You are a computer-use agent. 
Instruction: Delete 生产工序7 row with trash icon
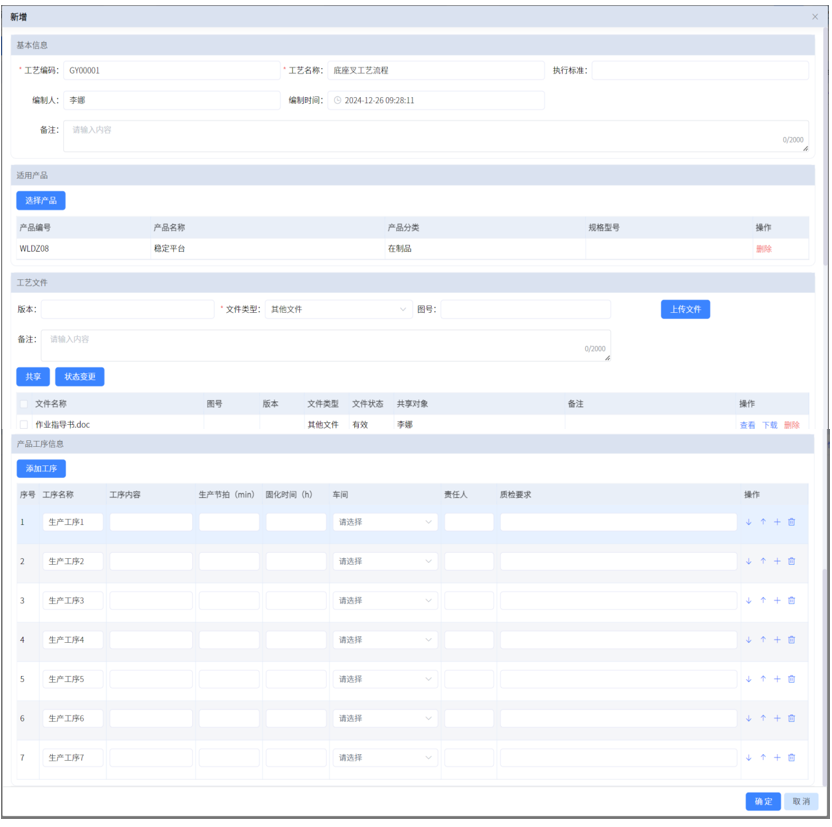click(791, 758)
